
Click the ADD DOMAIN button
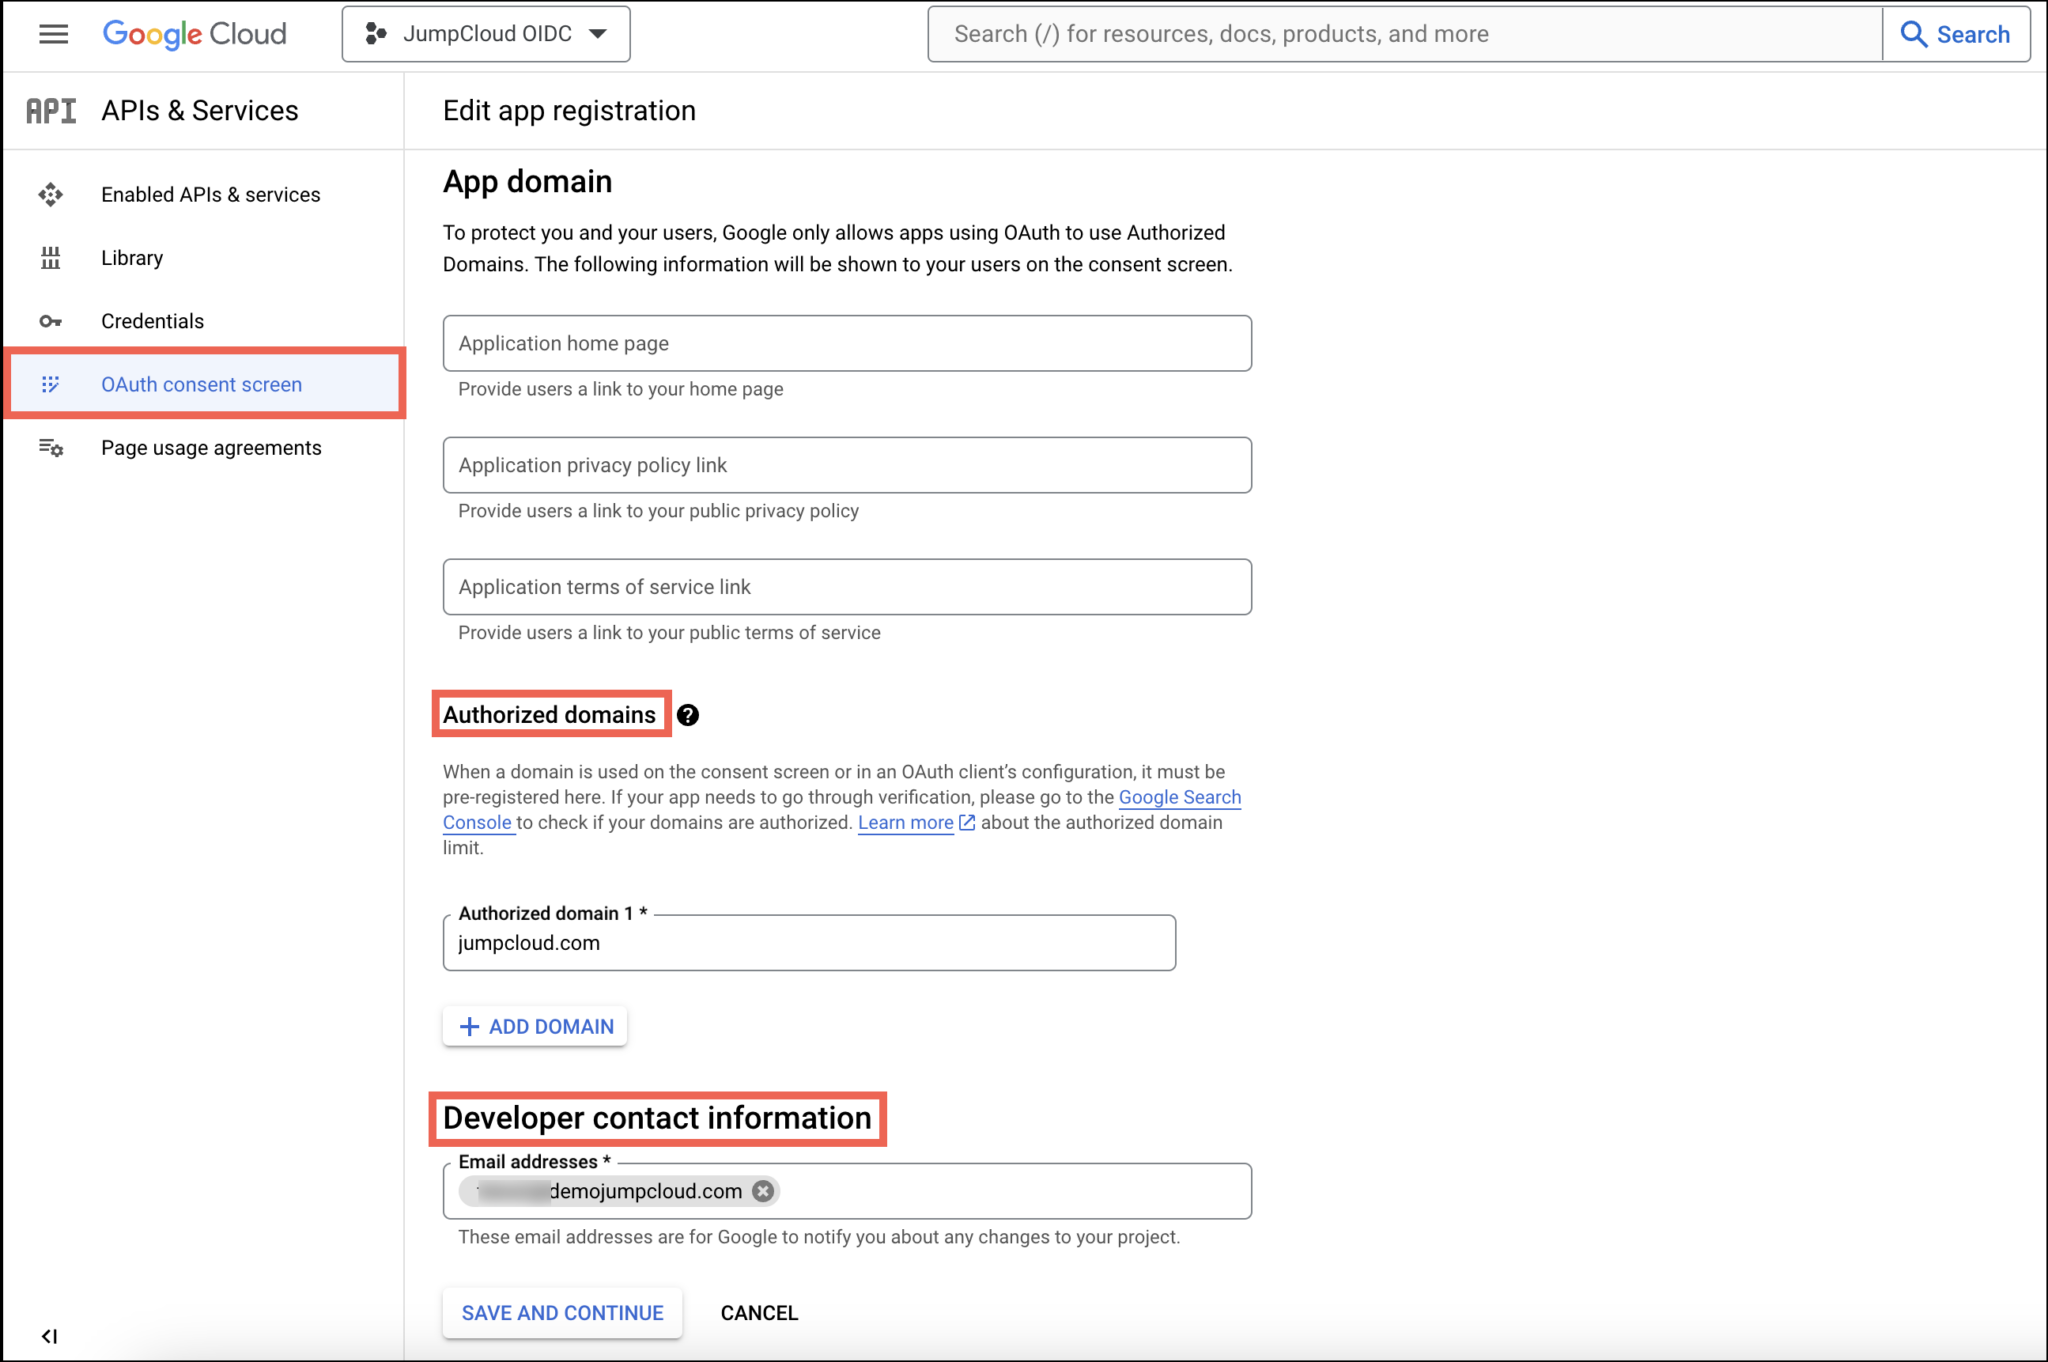coord(534,1026)
